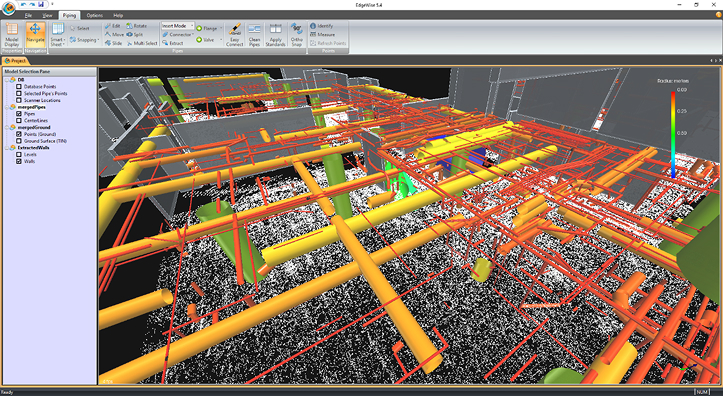The image size is (723, 396).
Task: Click the Extract button
Action: (173, 43)
